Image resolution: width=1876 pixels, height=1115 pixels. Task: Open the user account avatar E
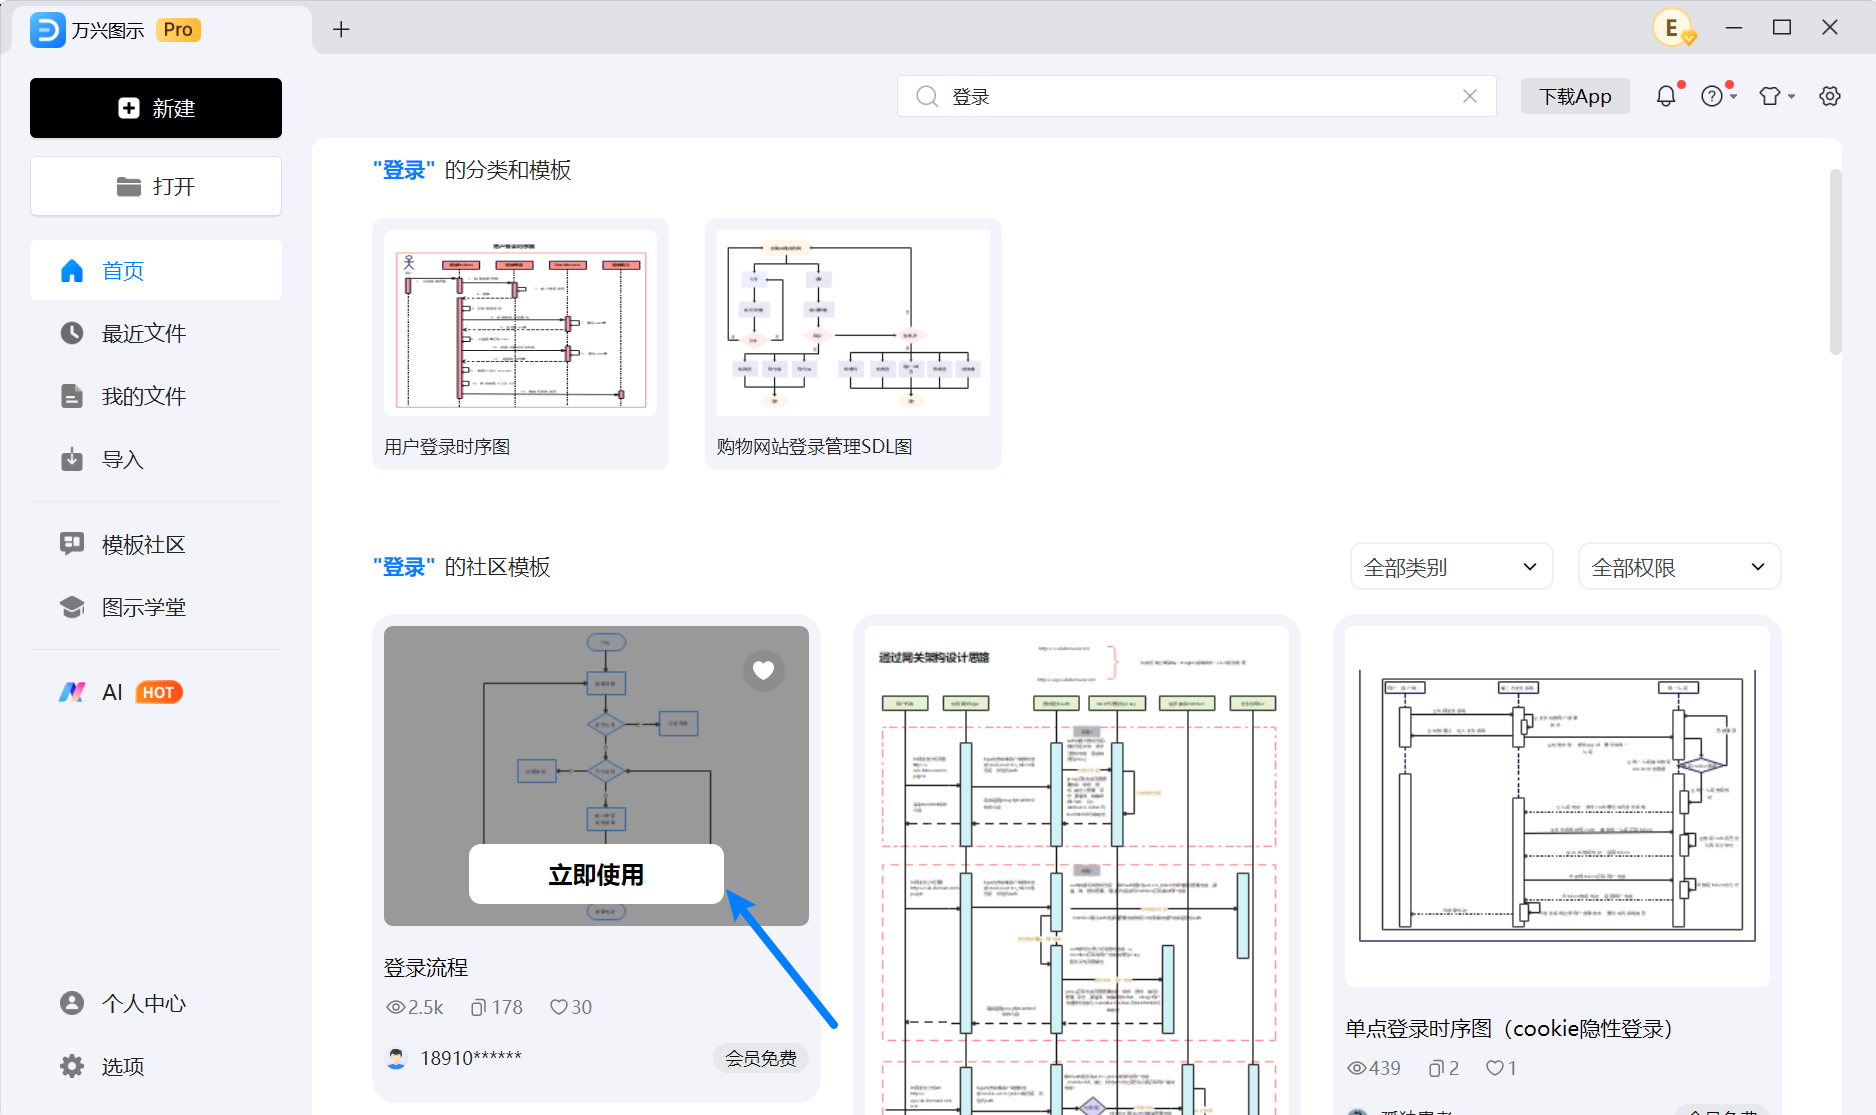pos(1673,28)
